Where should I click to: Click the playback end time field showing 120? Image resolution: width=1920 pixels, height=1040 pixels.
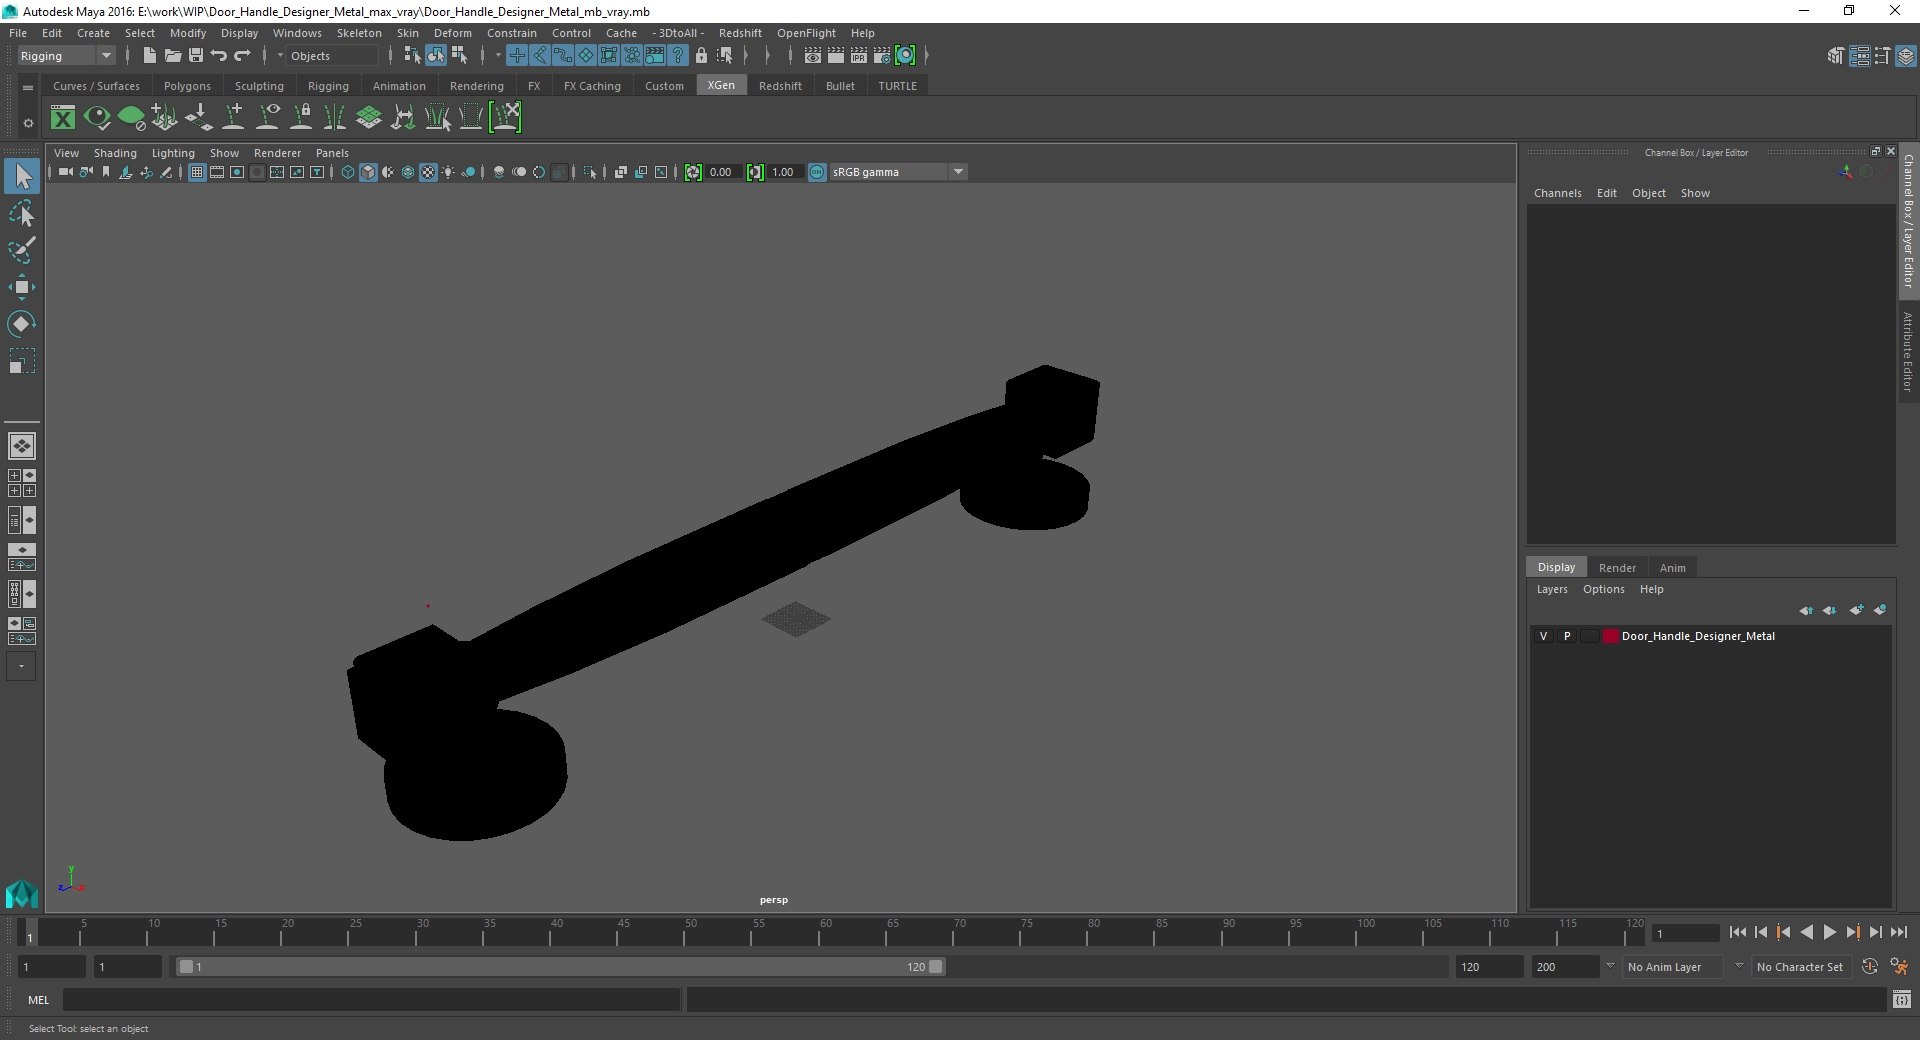pos(1488,967)
